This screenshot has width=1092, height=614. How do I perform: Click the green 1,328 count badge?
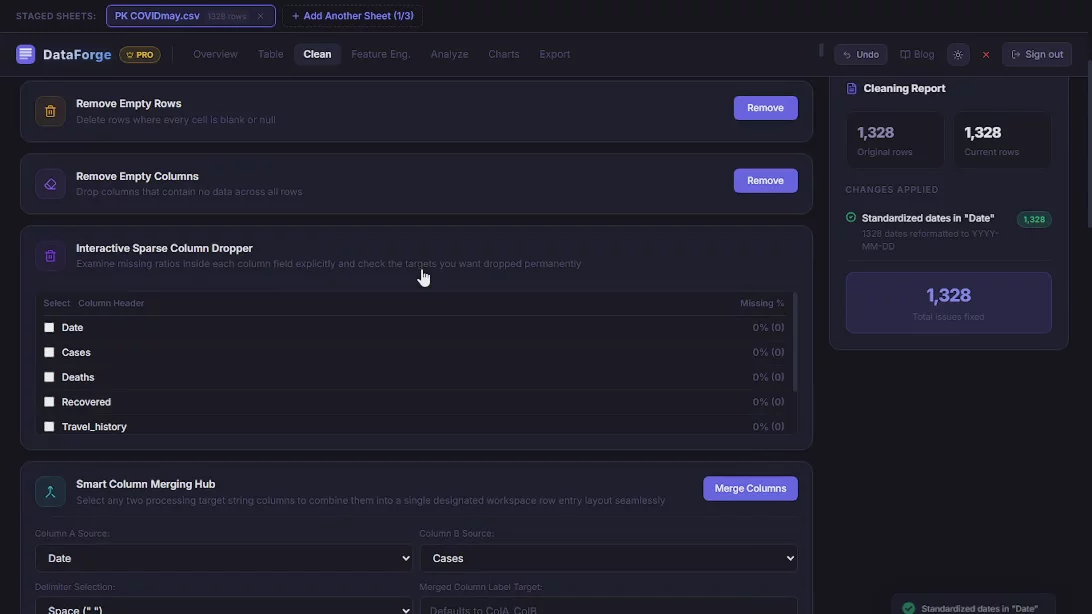point(1034,219)
